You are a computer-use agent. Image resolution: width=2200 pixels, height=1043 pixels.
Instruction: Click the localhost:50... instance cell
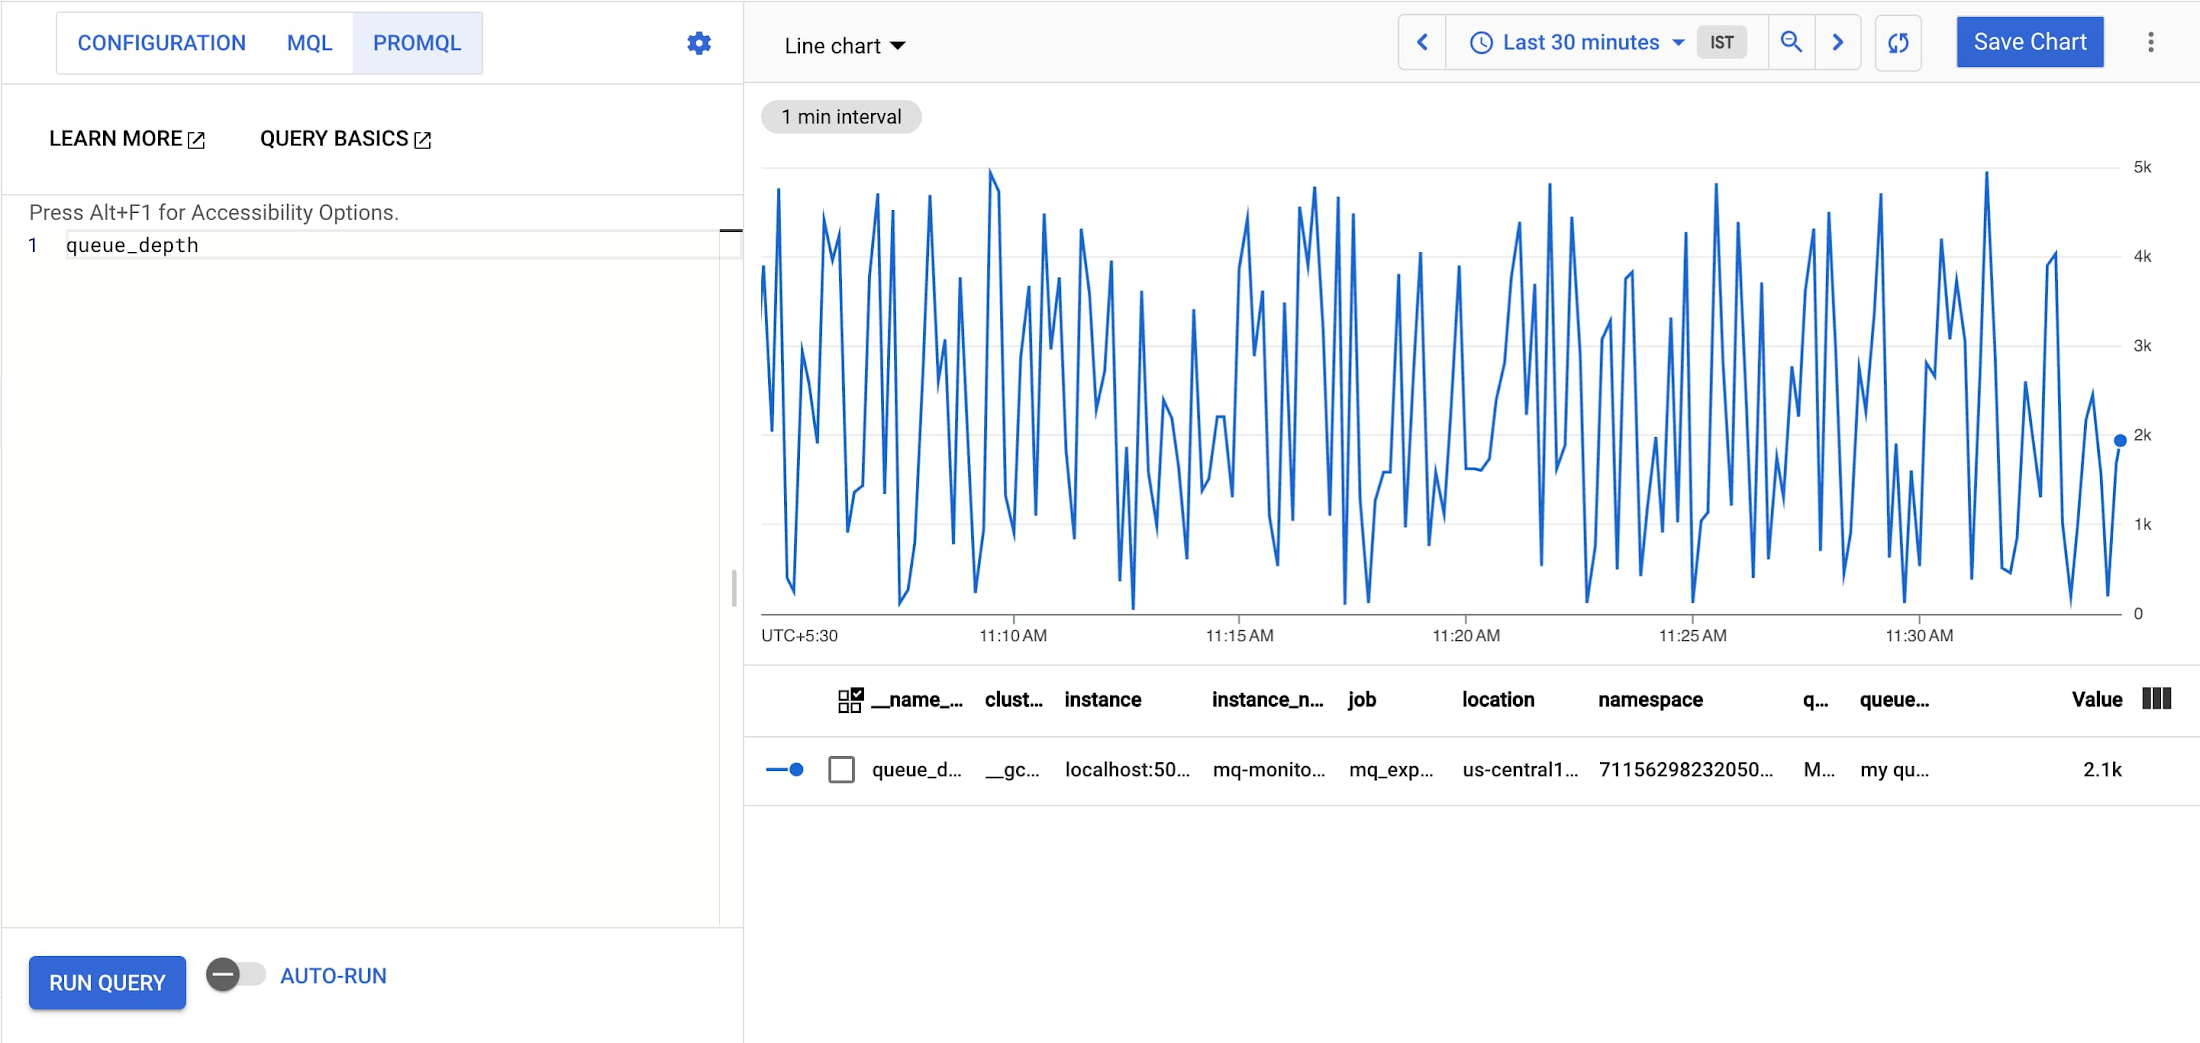coord(1127,769)
